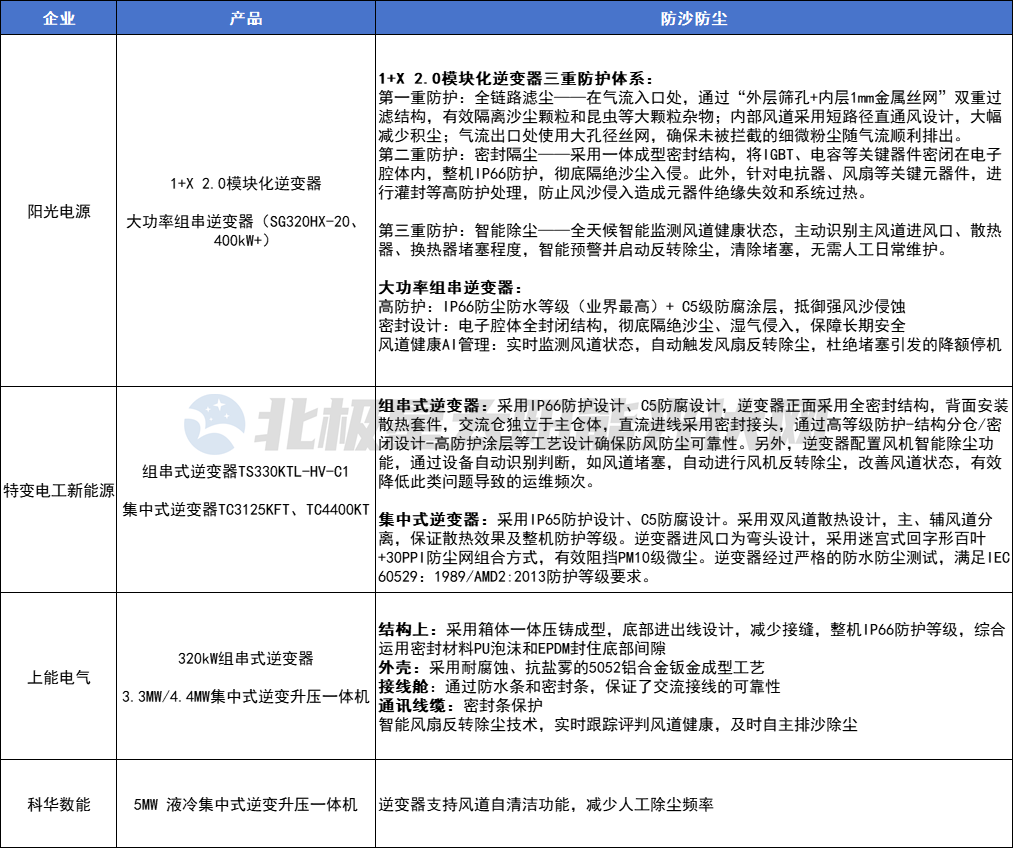The image size is (1013, 848).
Task: Click the 企业 column header
Action: (x=58, y=17)
